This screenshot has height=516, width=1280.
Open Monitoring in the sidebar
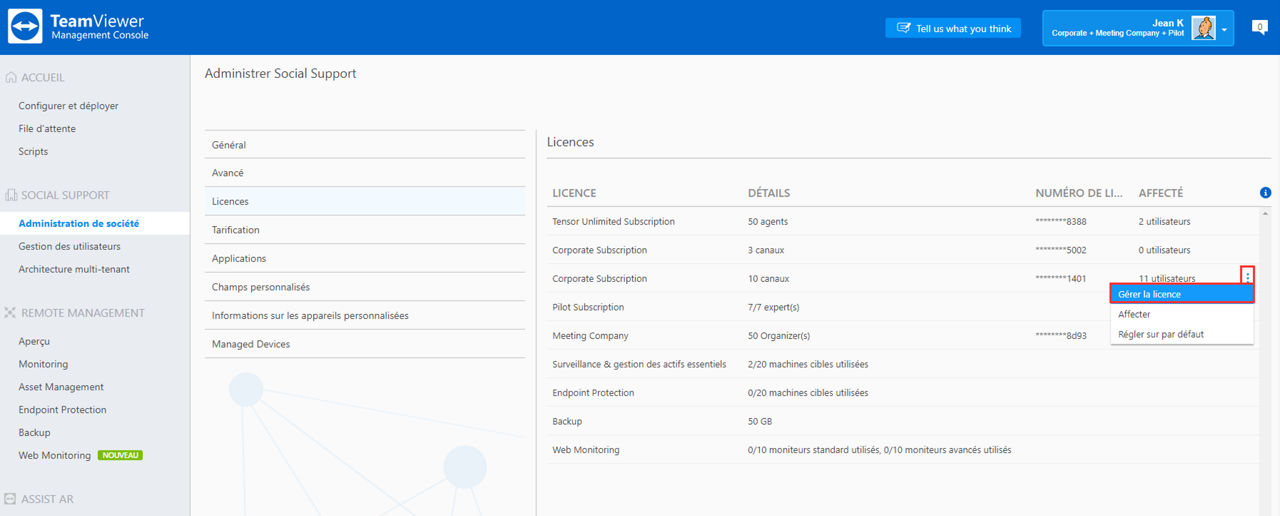[x=43, y=364]
